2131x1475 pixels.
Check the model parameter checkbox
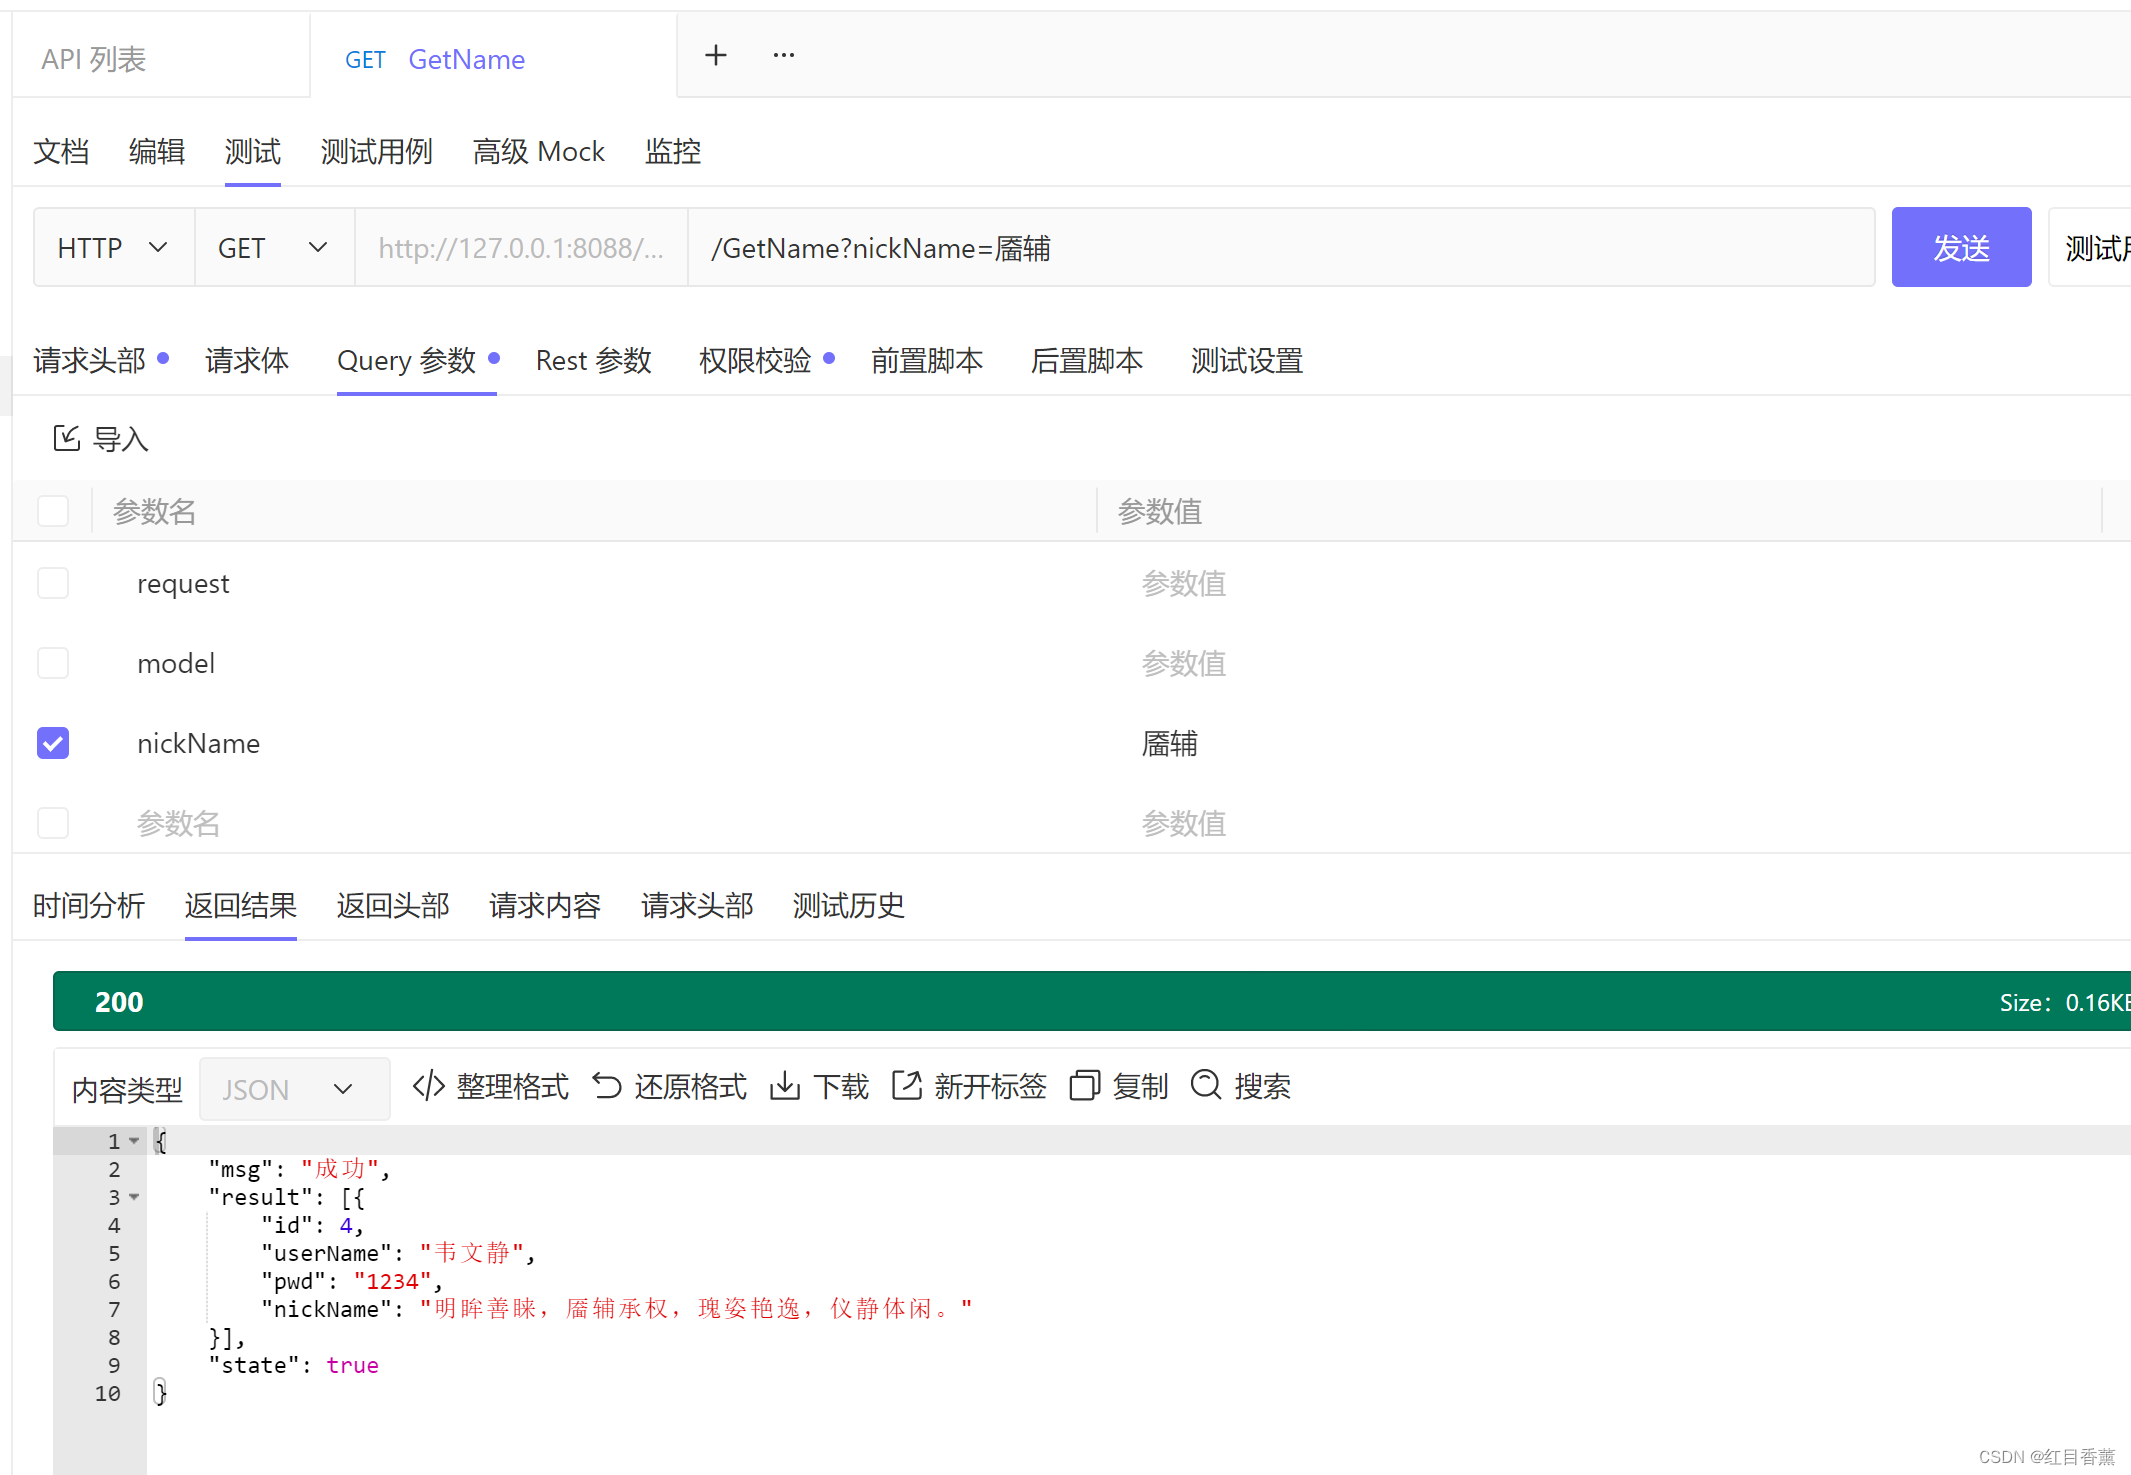(x=53, y=663)
